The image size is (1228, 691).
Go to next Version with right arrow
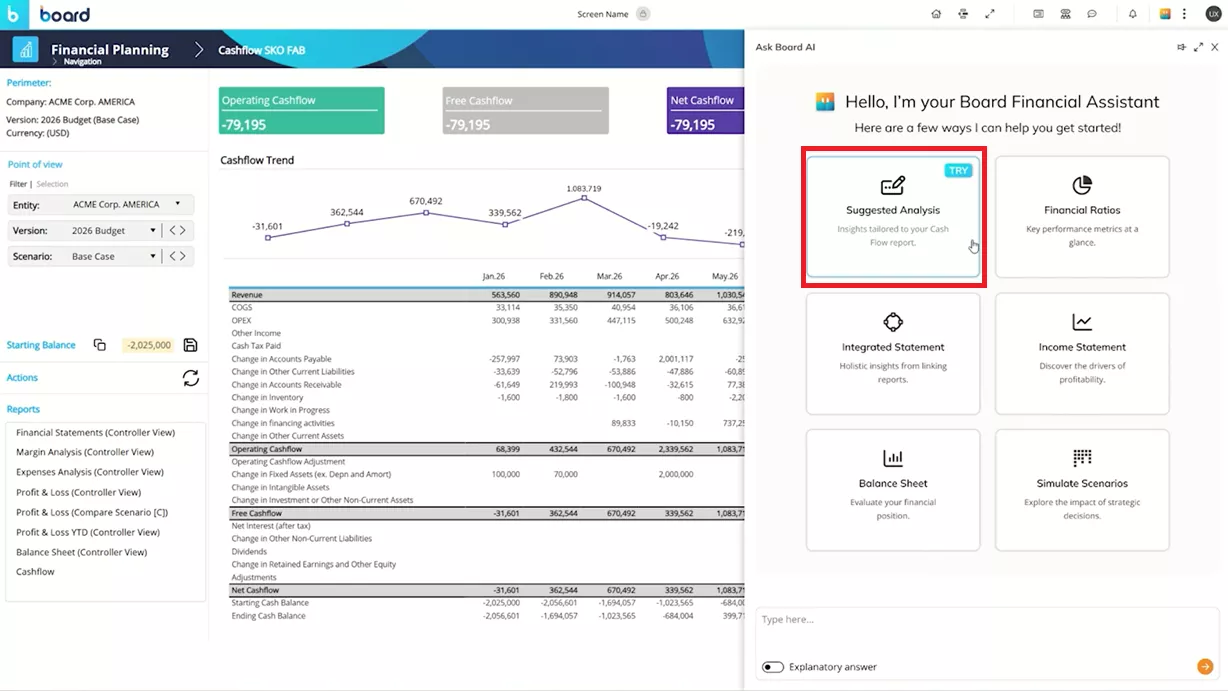pos(183,230)
